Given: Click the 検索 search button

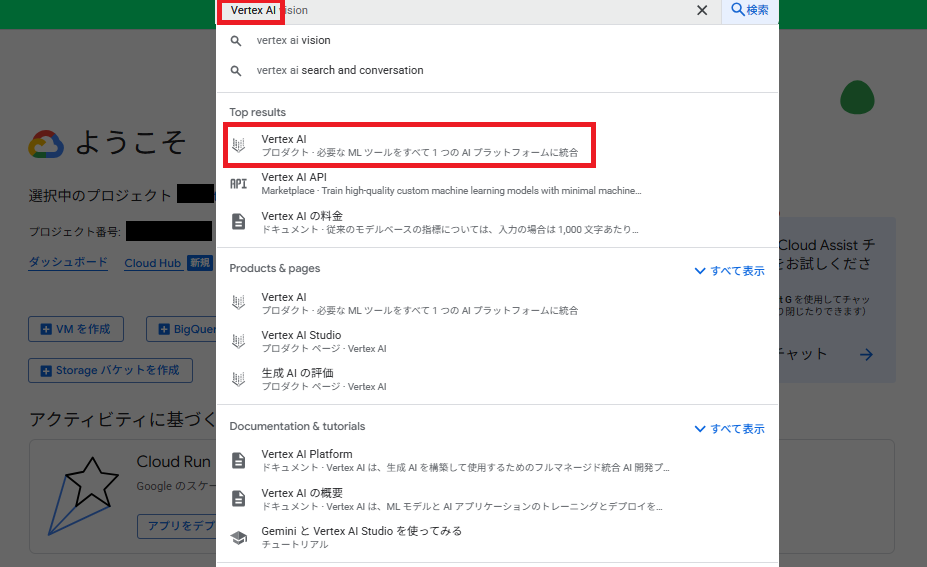Looking at the screenshot, I should pos(750,10).
